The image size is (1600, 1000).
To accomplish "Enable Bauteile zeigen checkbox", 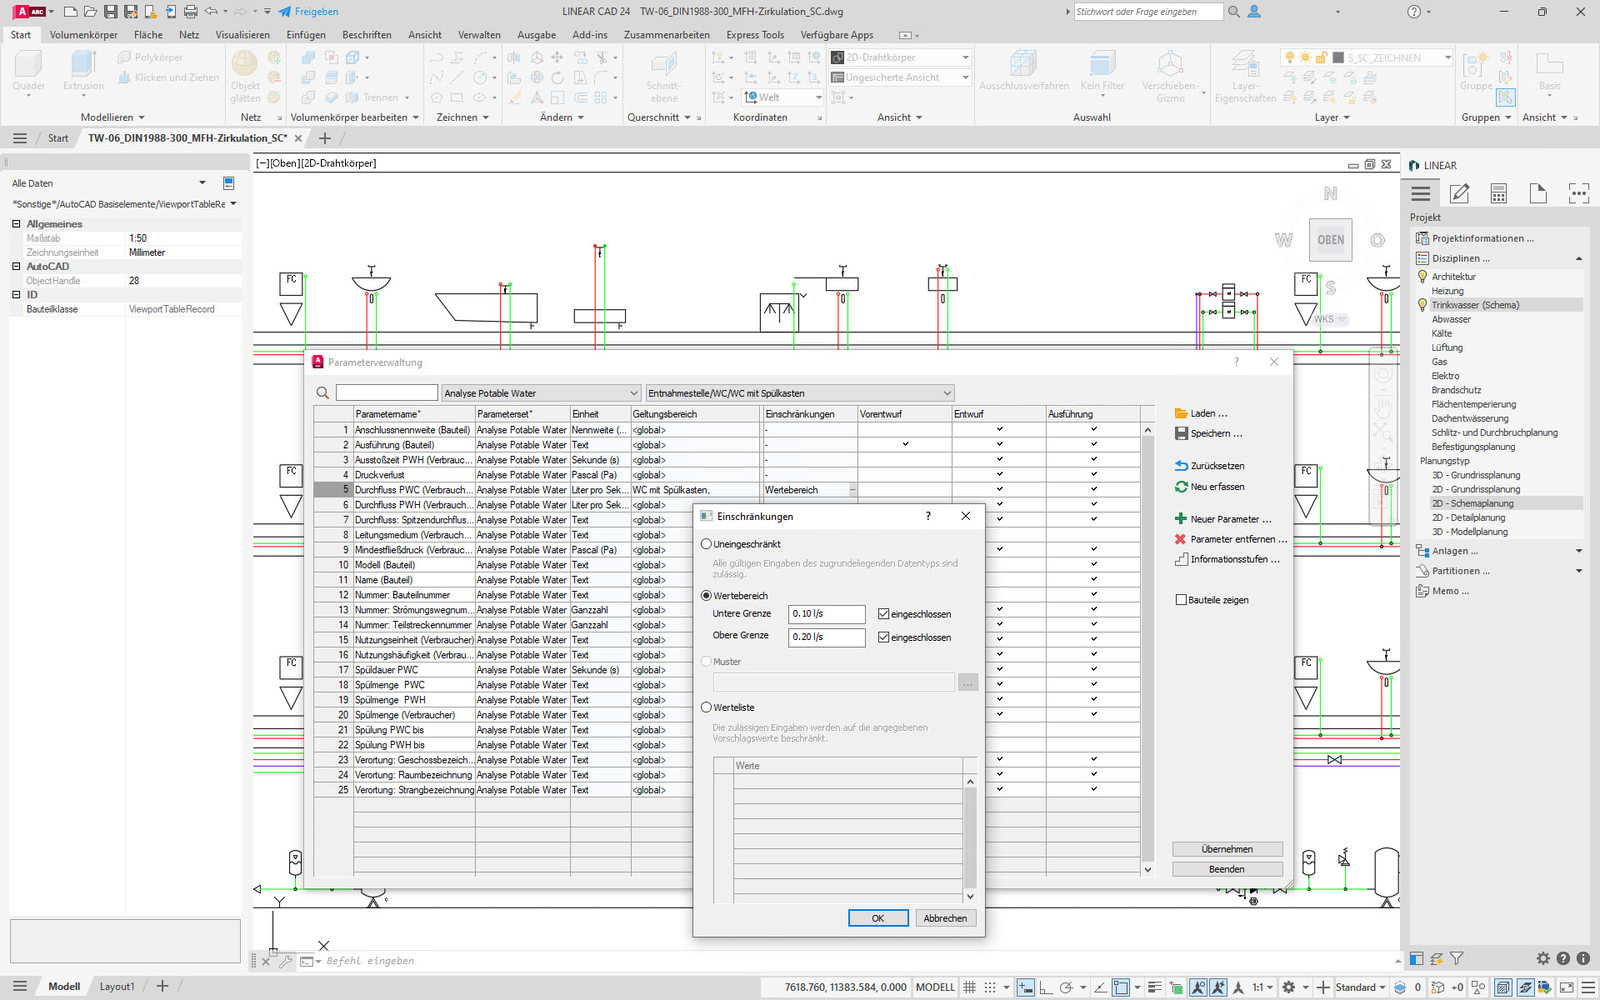I will [x=1181, y=600].
